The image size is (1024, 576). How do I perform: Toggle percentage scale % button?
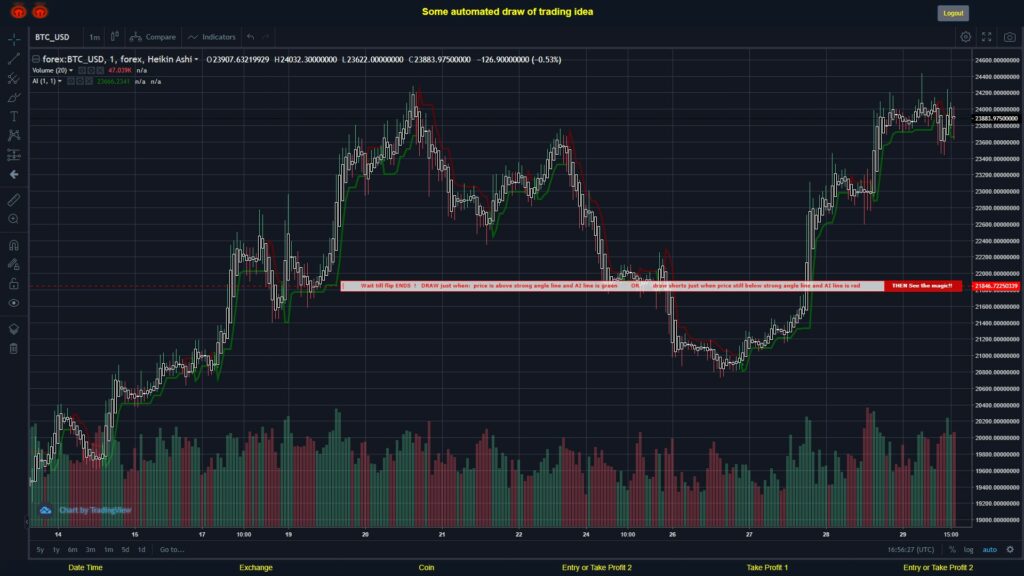tap(952, 550)
